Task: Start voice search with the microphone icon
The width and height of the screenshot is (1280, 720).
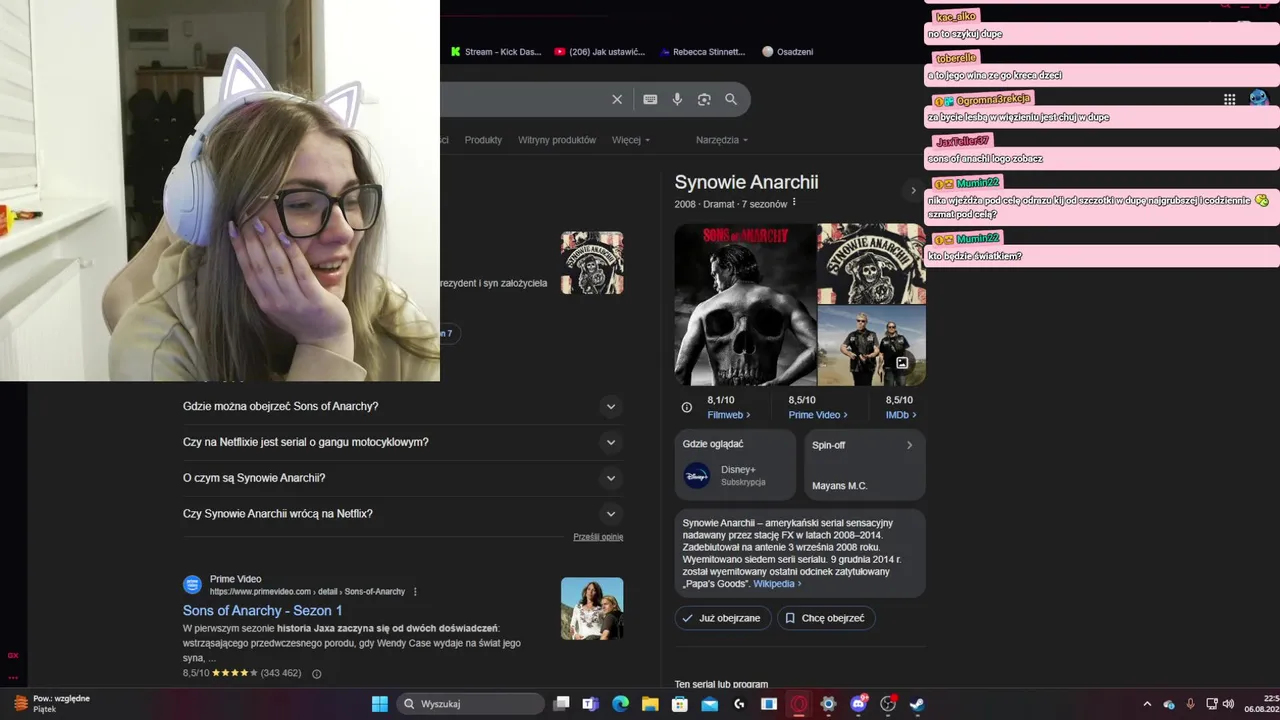Action: [x=677, y=99]
